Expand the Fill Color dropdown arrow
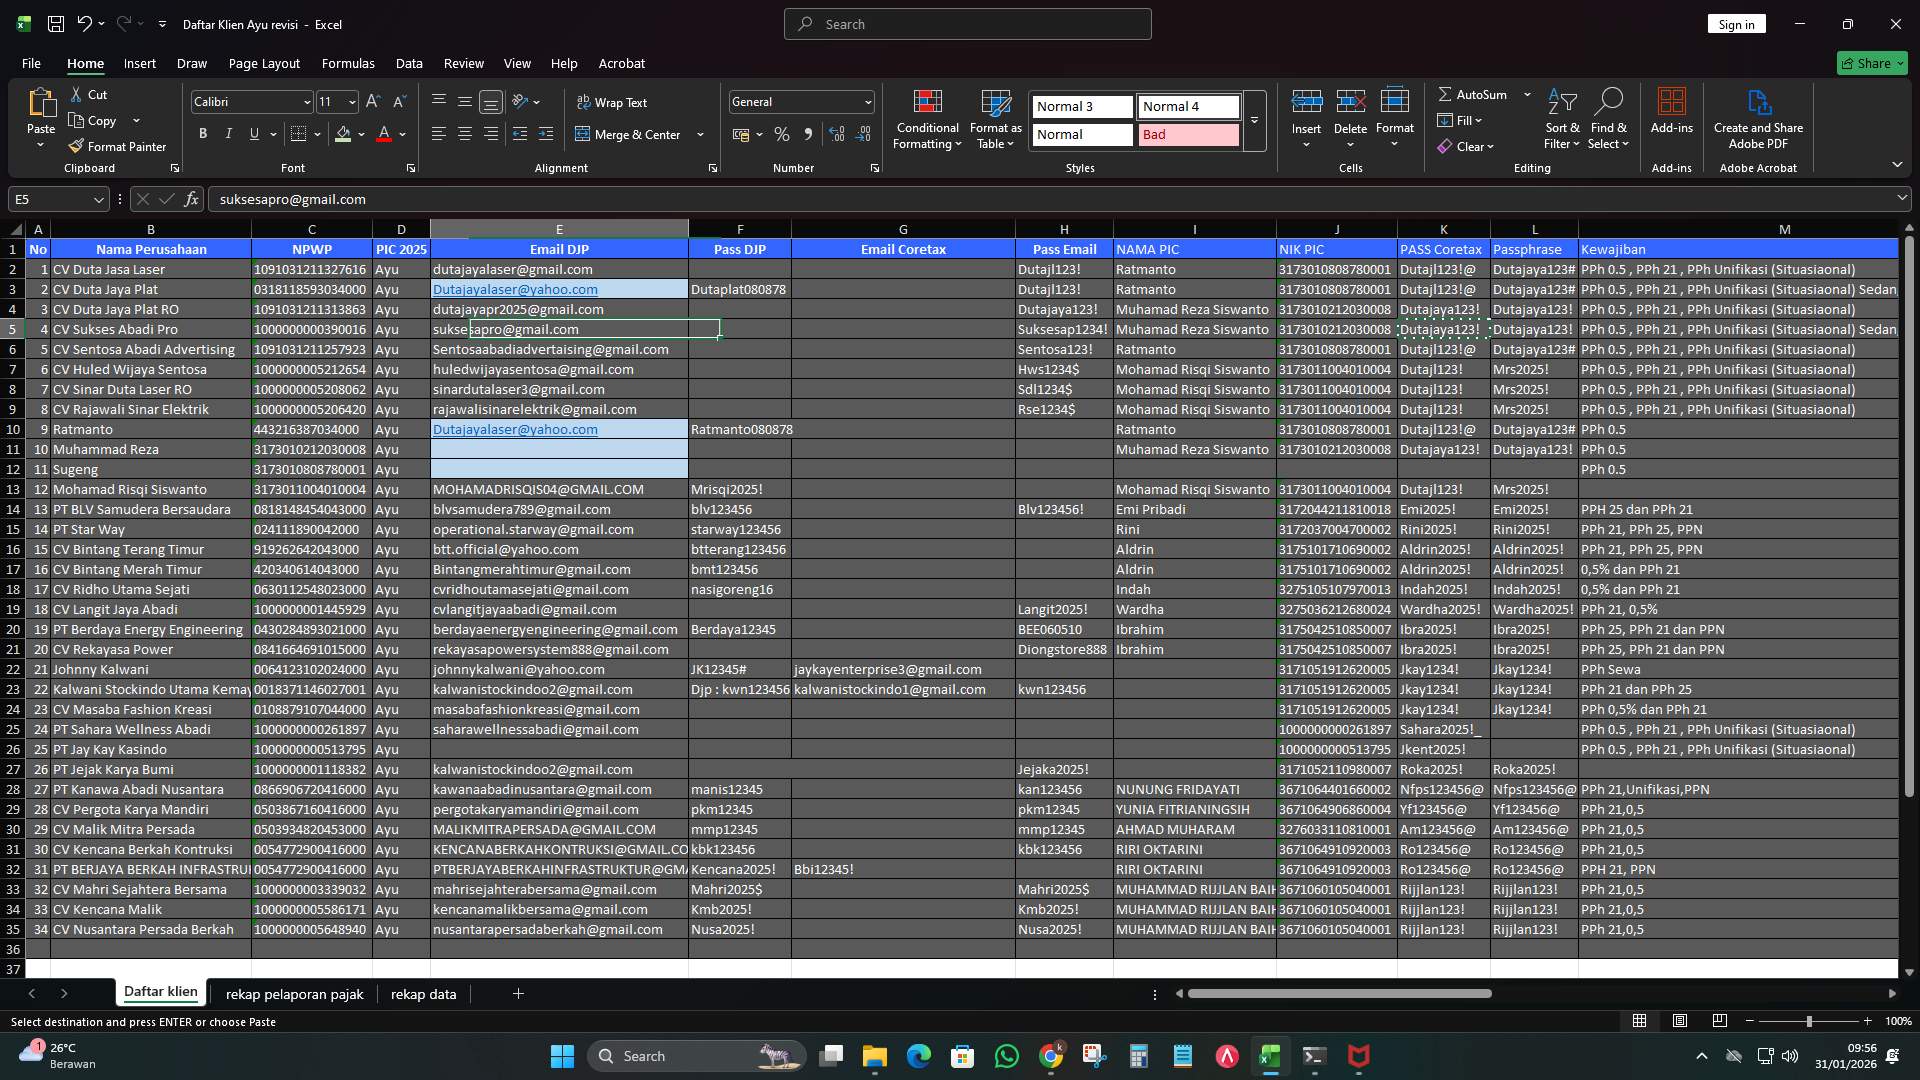1920x1080 pixels. click(360, 134)
